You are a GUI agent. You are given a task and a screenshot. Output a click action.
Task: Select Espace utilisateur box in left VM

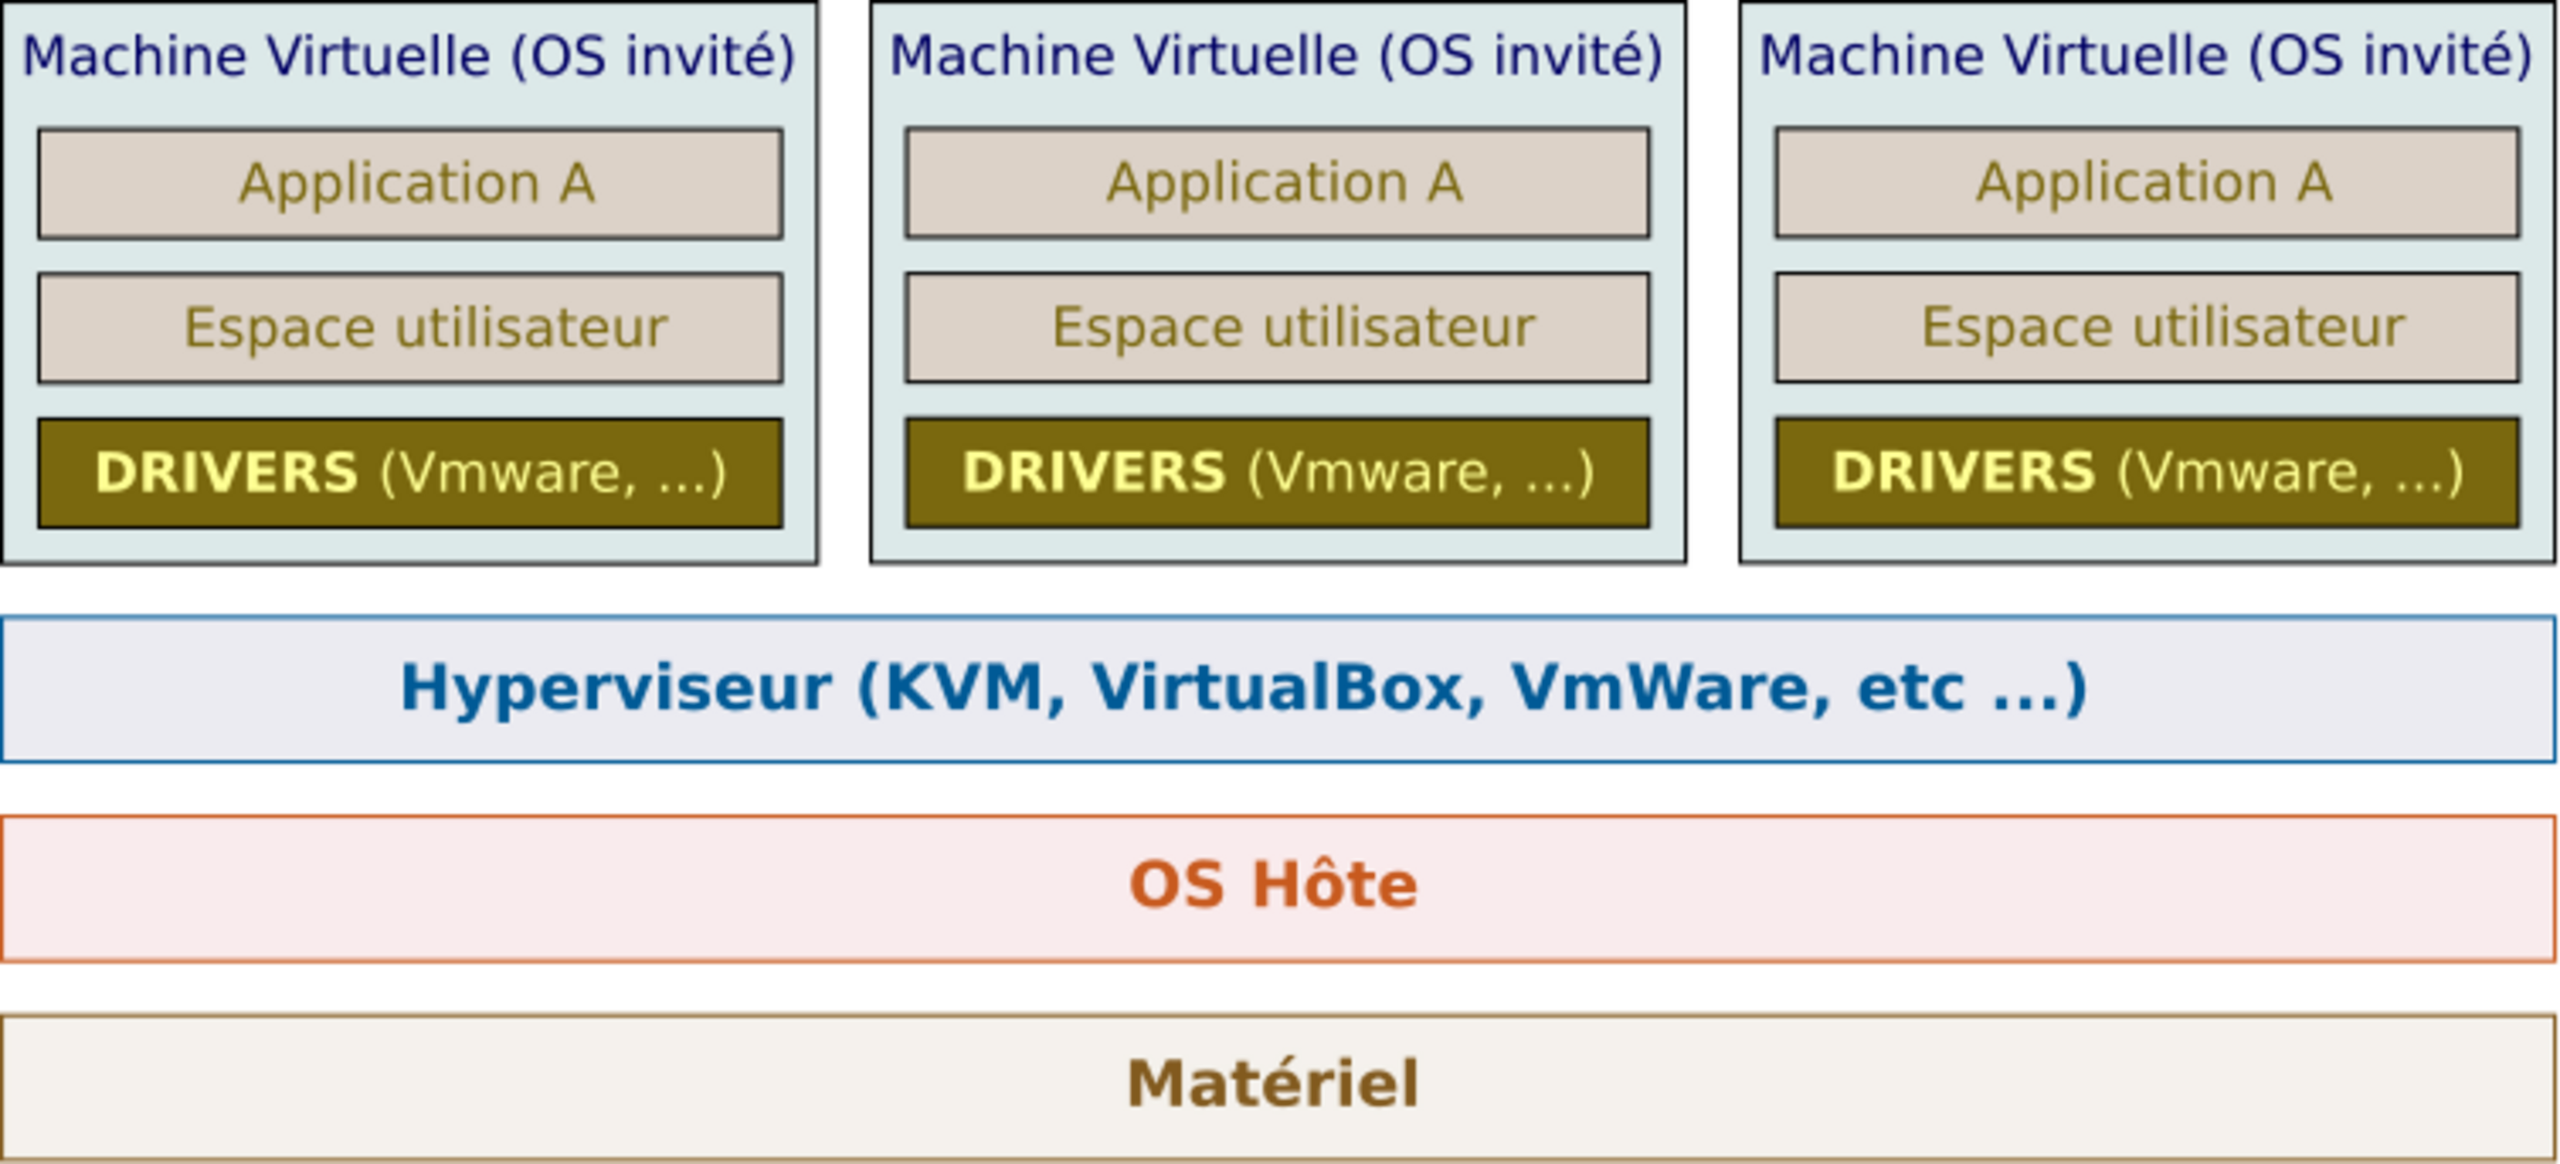(410, 328)
